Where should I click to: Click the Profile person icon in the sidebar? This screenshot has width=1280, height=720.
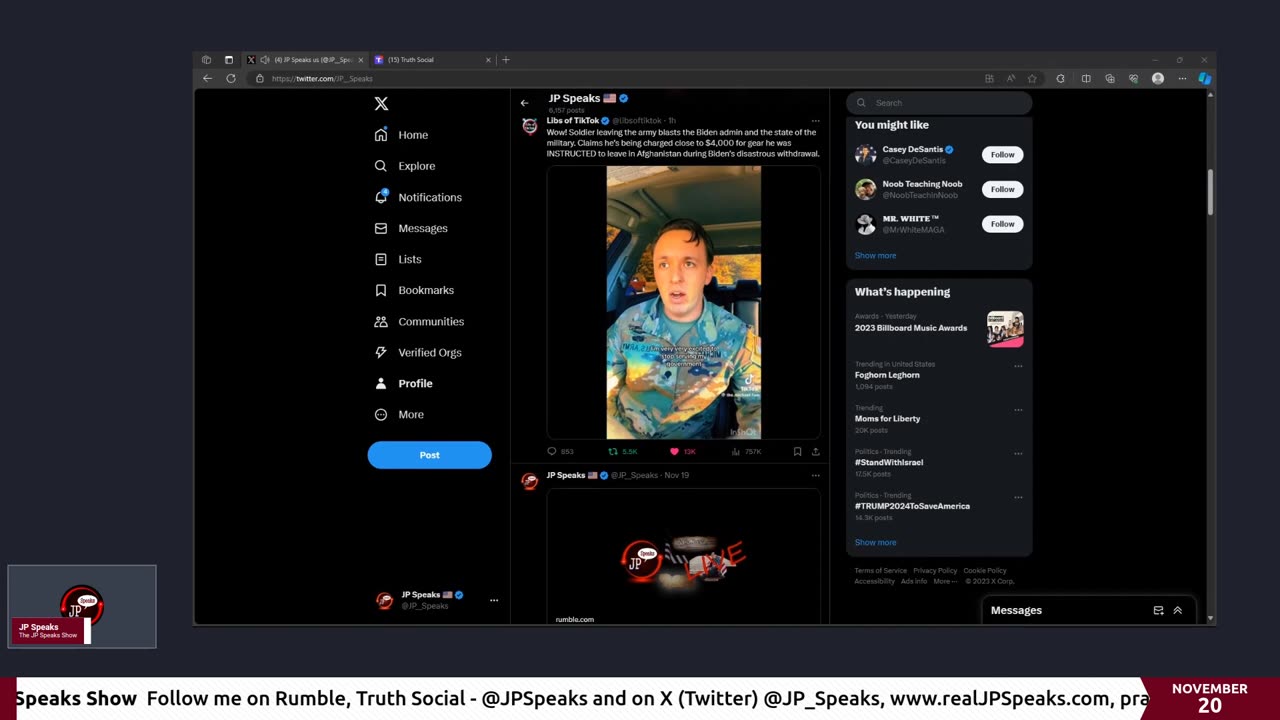381,383
